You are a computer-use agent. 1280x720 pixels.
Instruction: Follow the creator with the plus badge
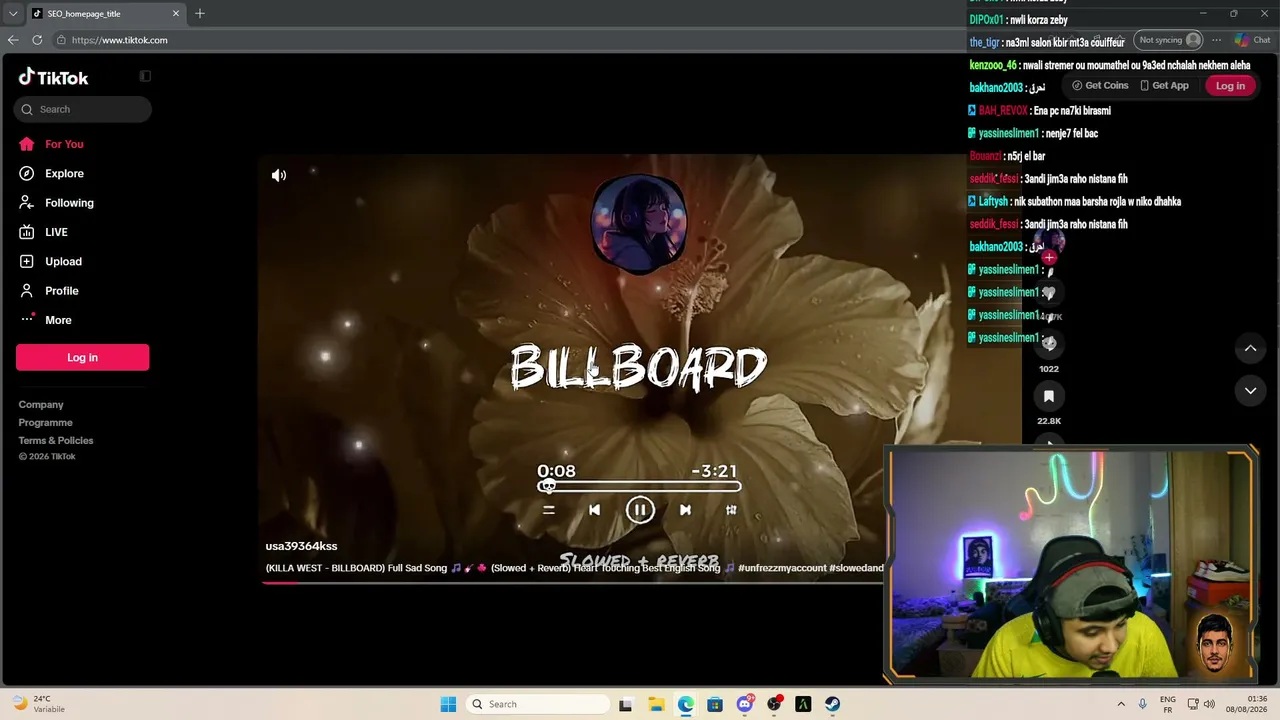[x=1049, y=257]
